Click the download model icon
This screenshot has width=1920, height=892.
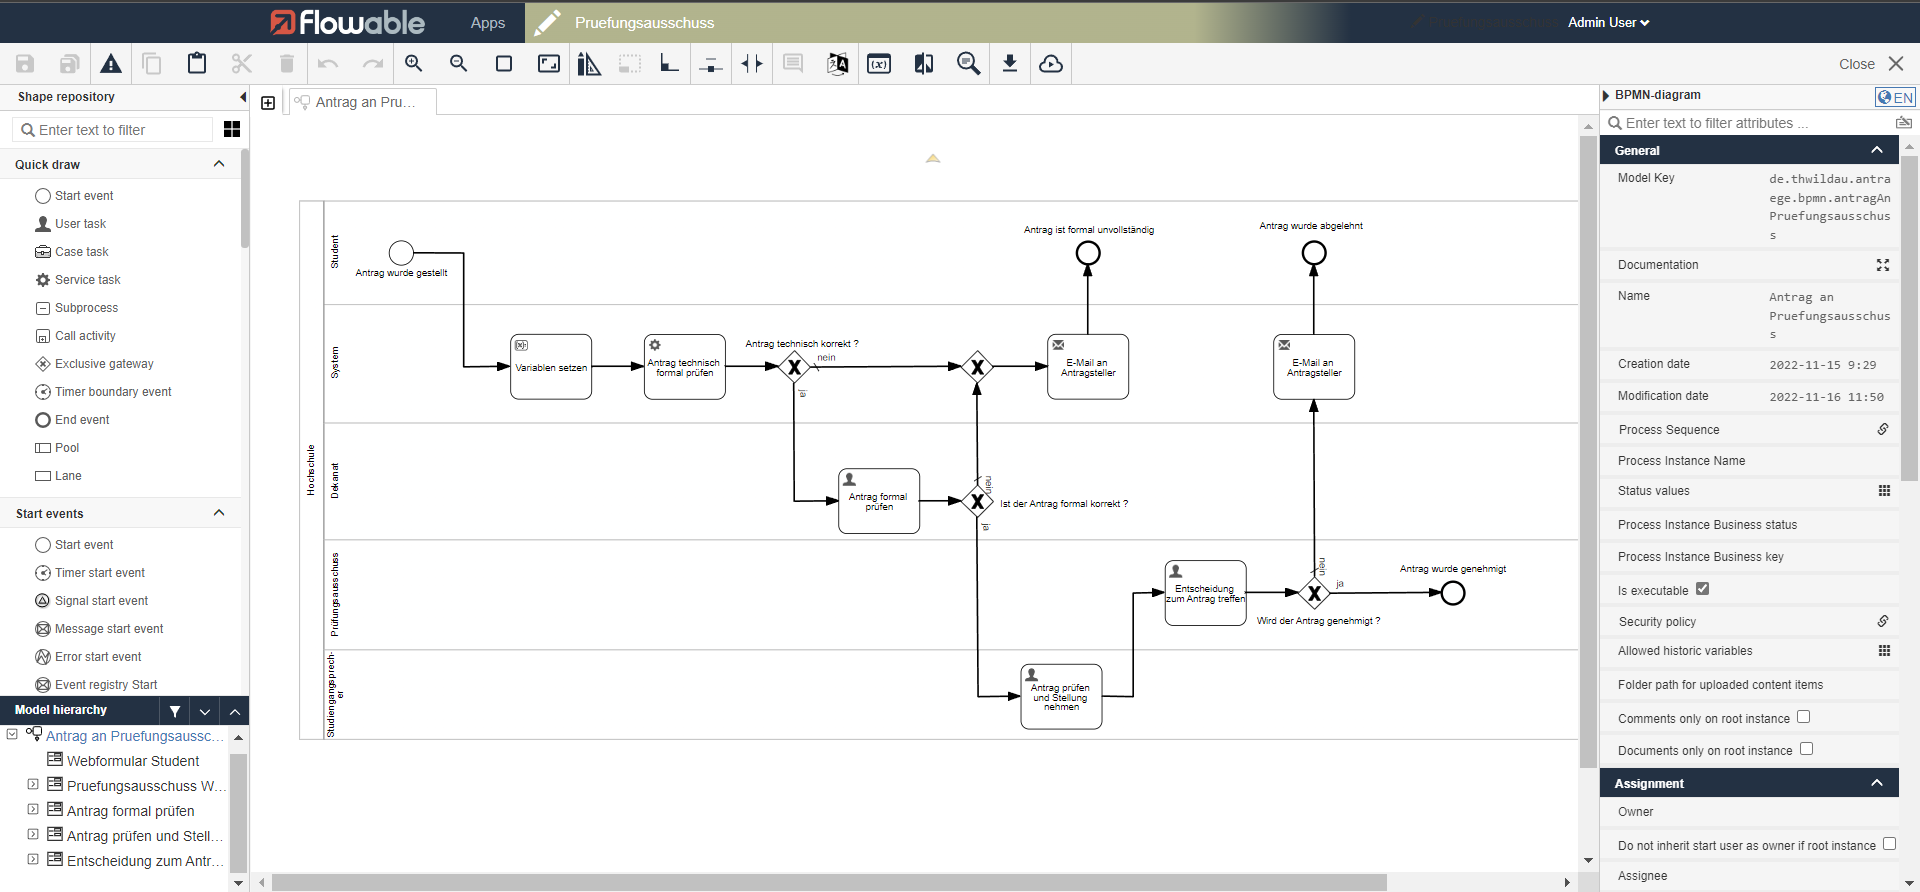click(1010, 64)
